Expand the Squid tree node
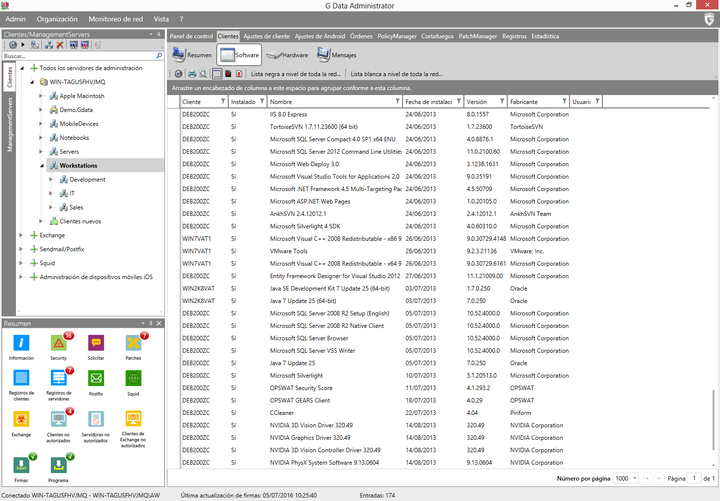The image size is (720, 501). pos(21,263)
